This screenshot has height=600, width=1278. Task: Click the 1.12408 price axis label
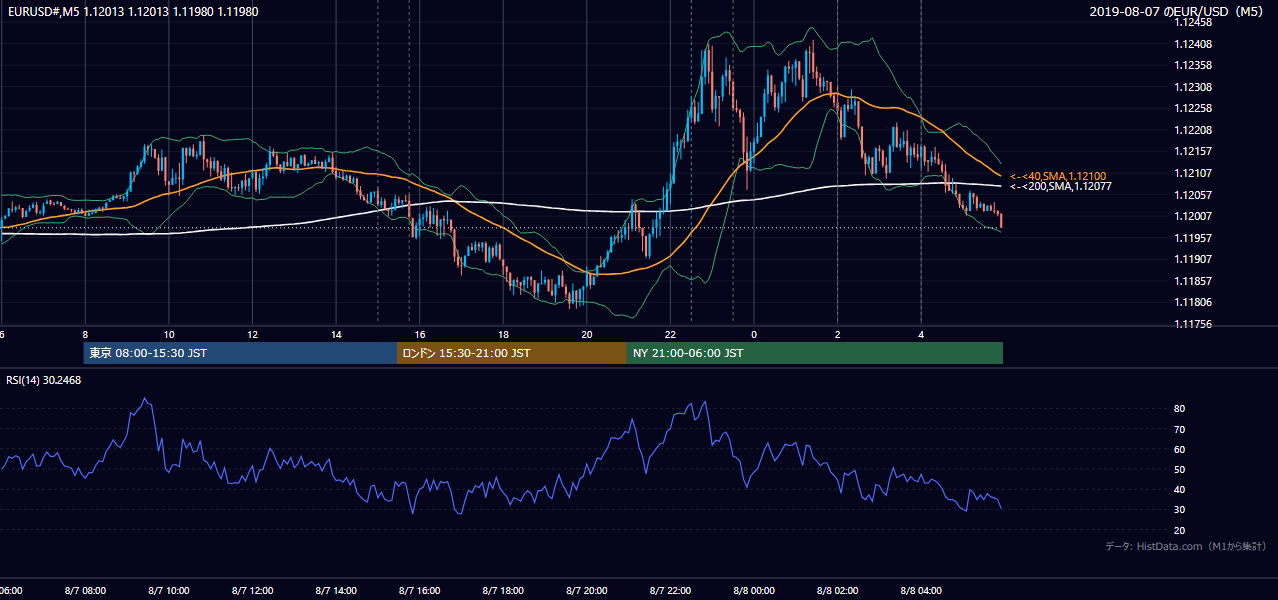coord(1193,44)
